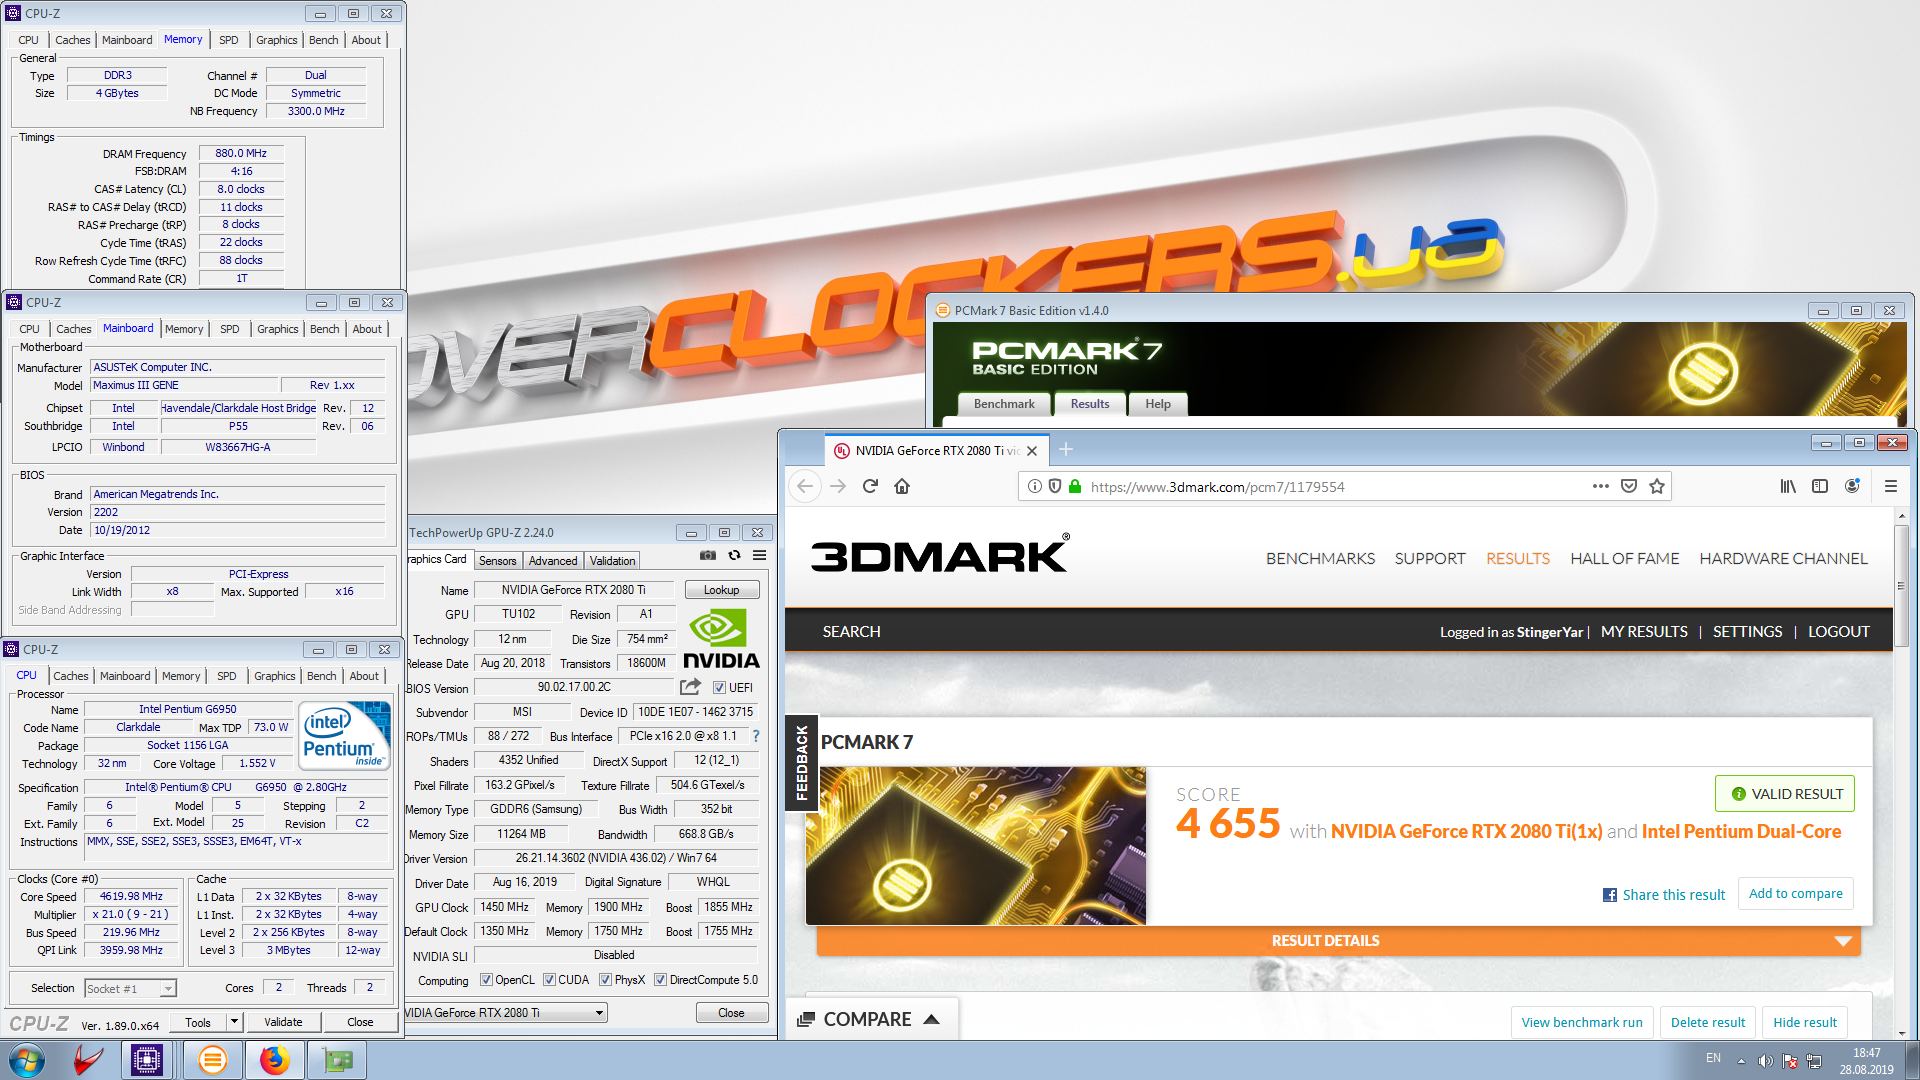Toggle the PhysX checkbox
This screenshot has height=1080, width=1920.
[605, 980]
